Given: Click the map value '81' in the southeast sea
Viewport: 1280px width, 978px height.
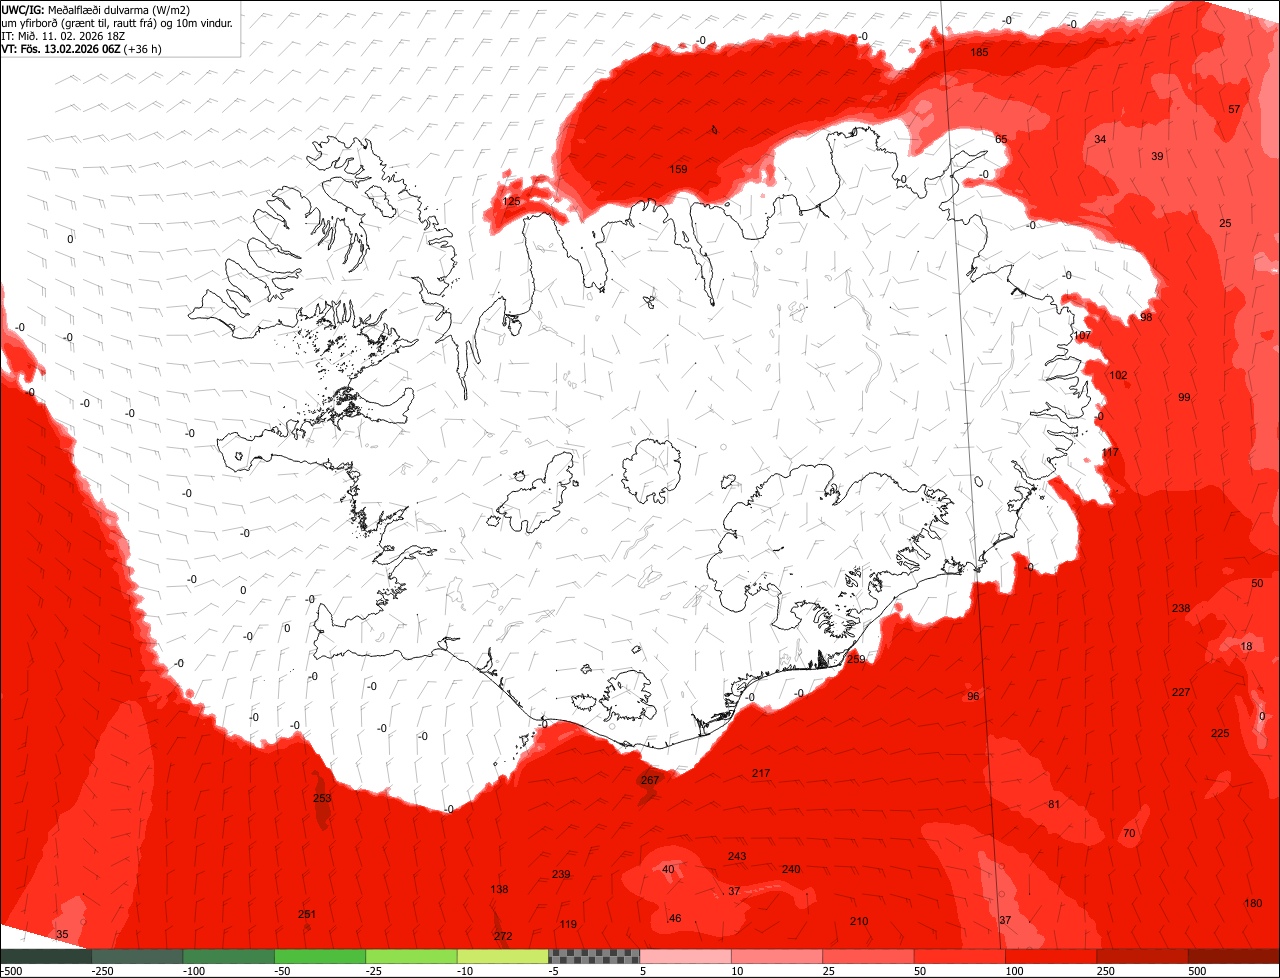Looking at the screenshot, I should [x=1053, y=804].
